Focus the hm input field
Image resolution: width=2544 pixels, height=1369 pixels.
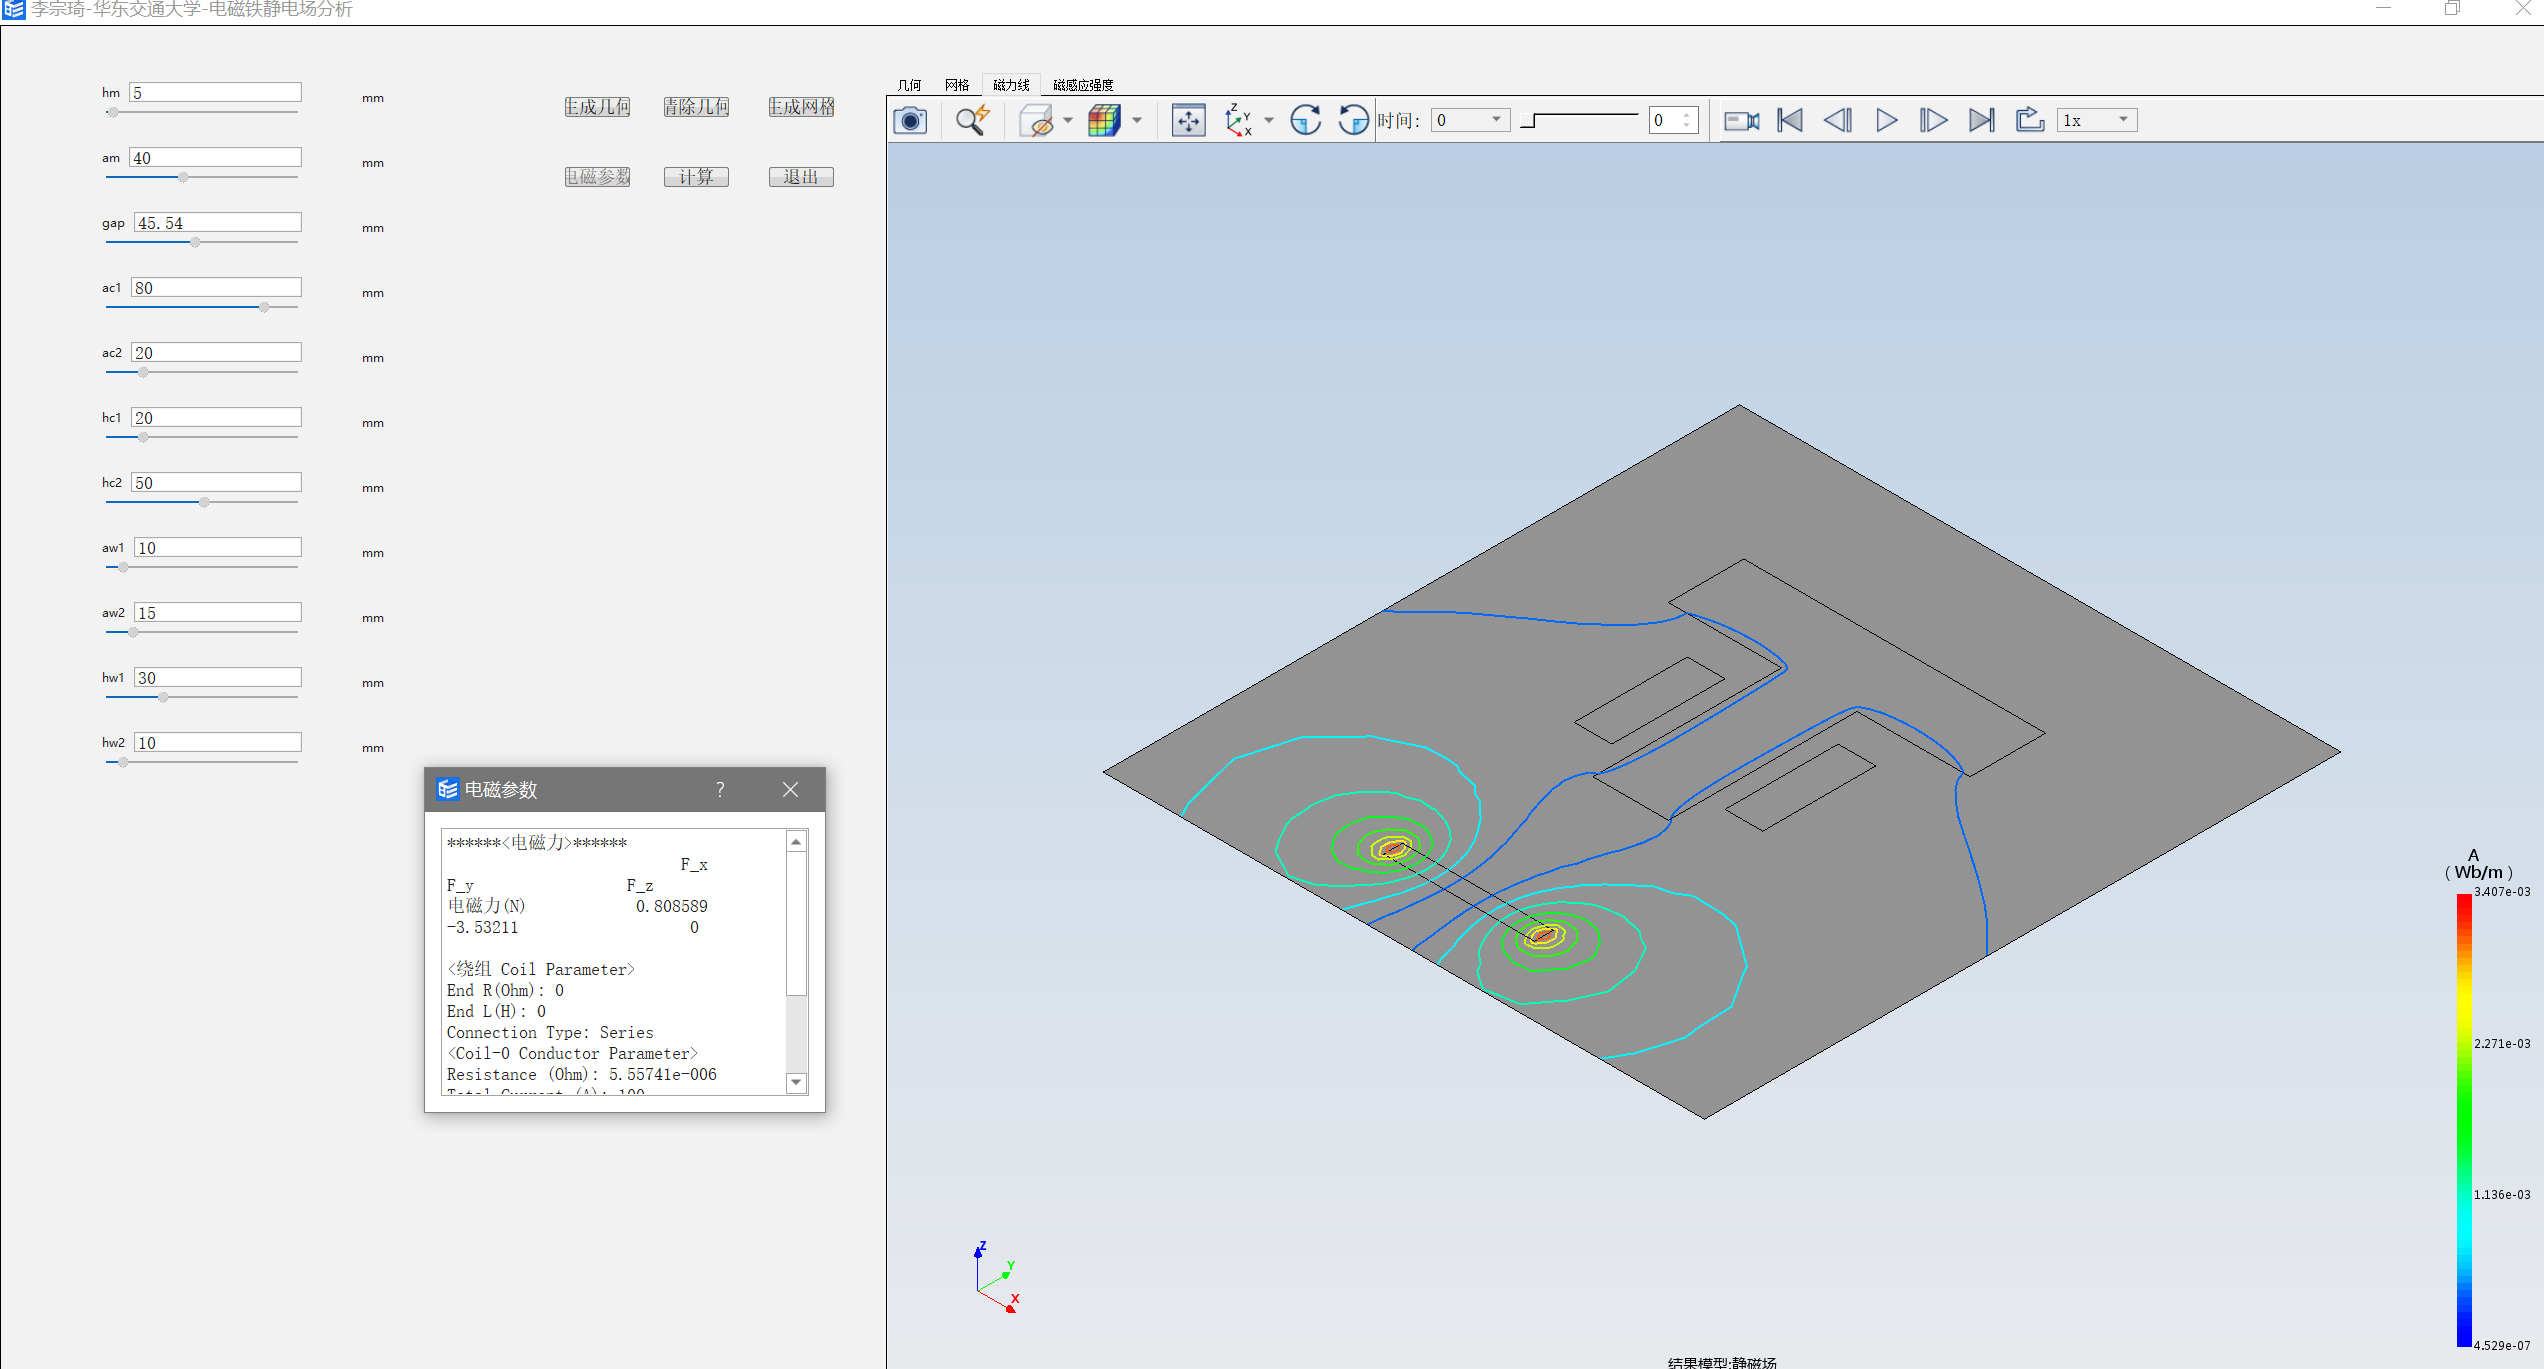tap(215, 92)
